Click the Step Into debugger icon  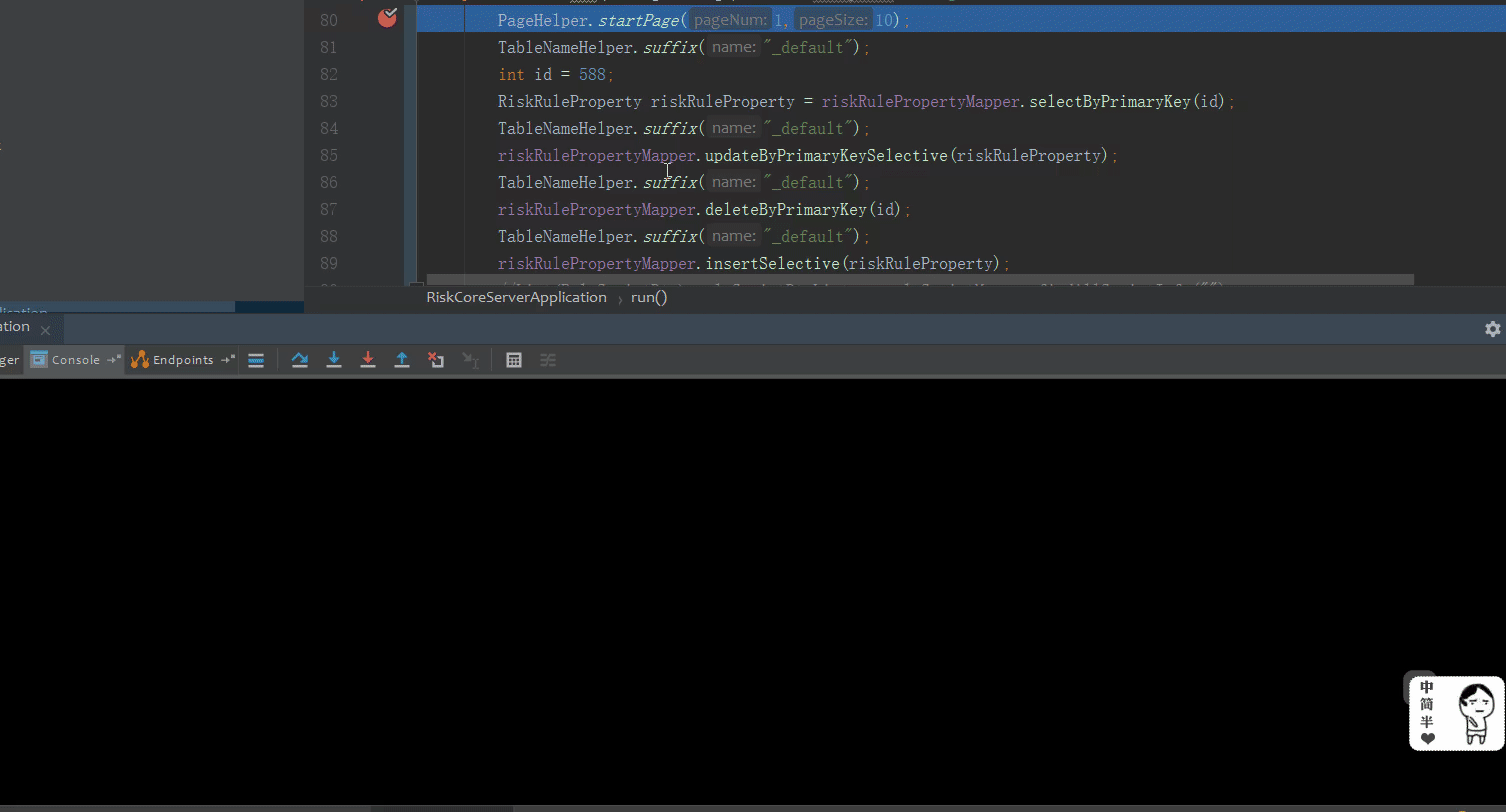coord(334,360)
